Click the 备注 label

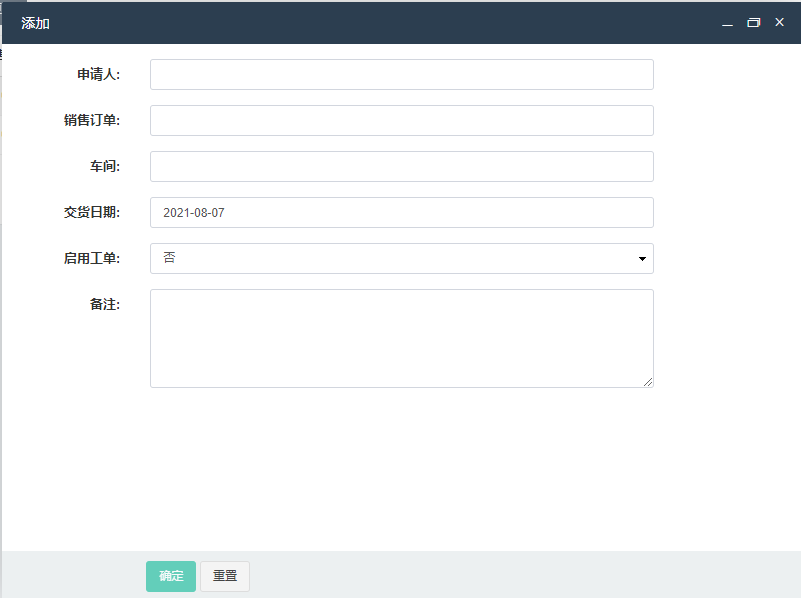click(x=105, y=304)
